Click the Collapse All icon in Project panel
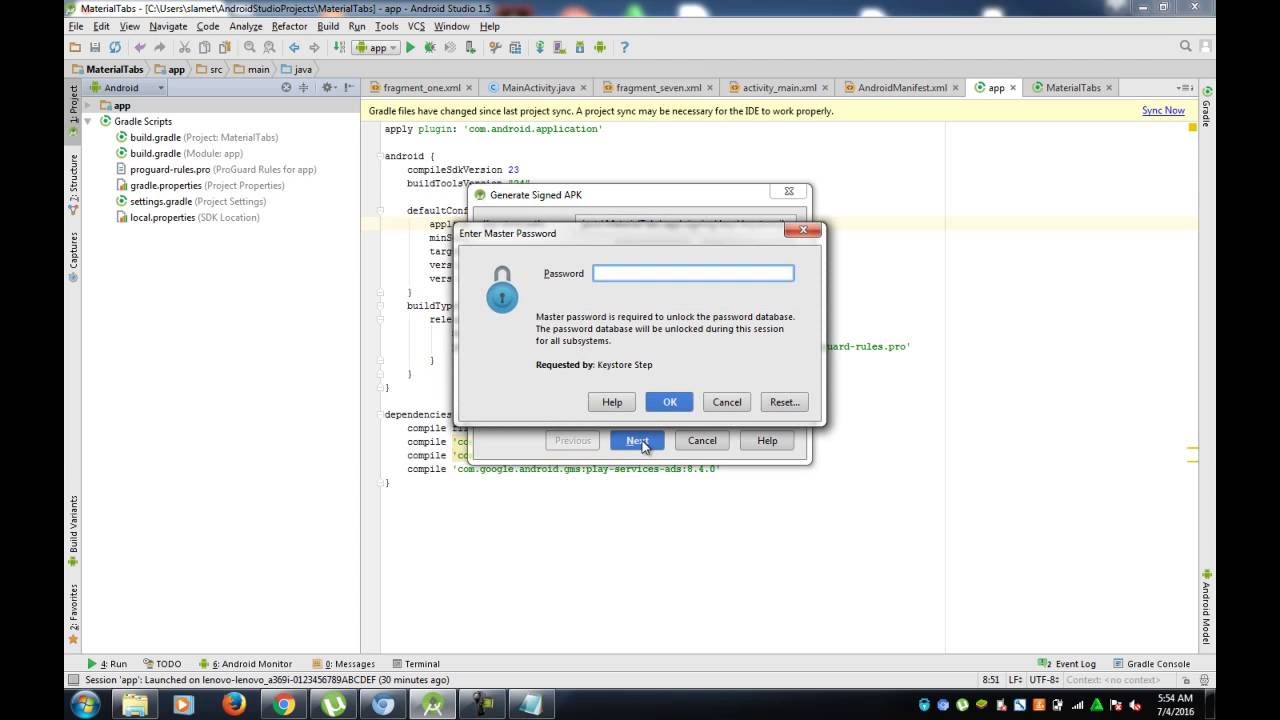 point(303,87)
